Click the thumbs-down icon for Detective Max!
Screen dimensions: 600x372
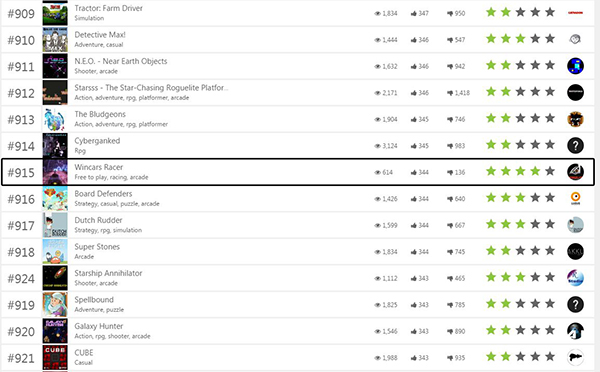point(450,40)
